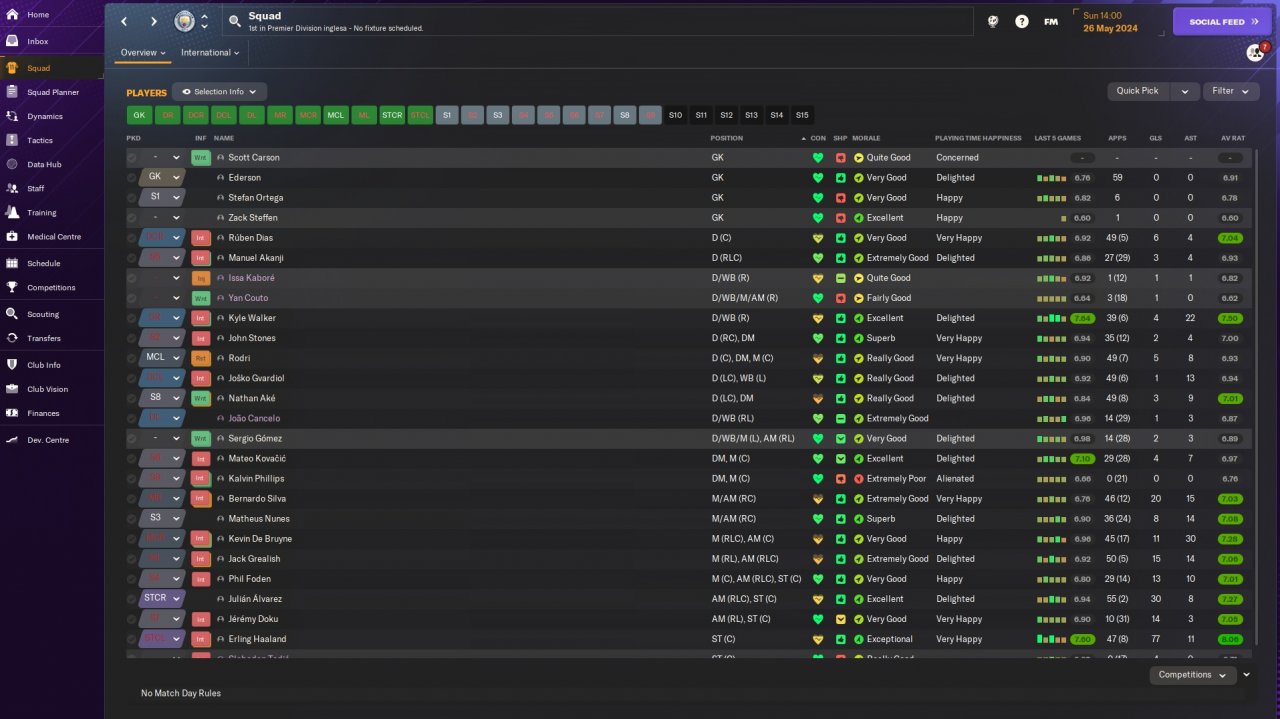Open Kevin De Bruyne's player profile
Image resolution: width=1280 pixels, height=719 pixels.
pos(260,539)
